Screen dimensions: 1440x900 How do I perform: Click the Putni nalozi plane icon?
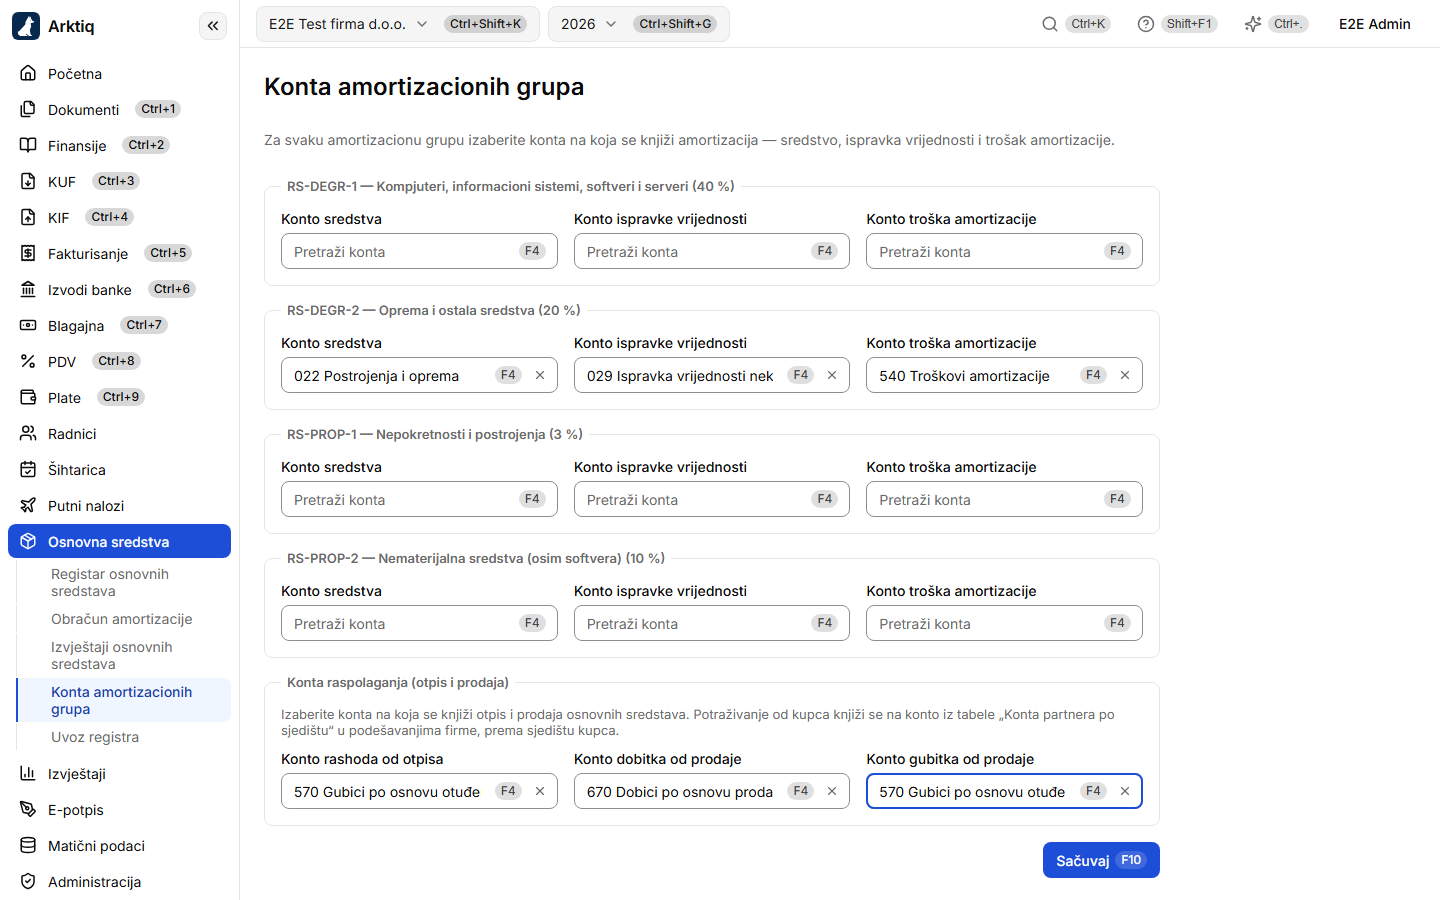(28, 505)
